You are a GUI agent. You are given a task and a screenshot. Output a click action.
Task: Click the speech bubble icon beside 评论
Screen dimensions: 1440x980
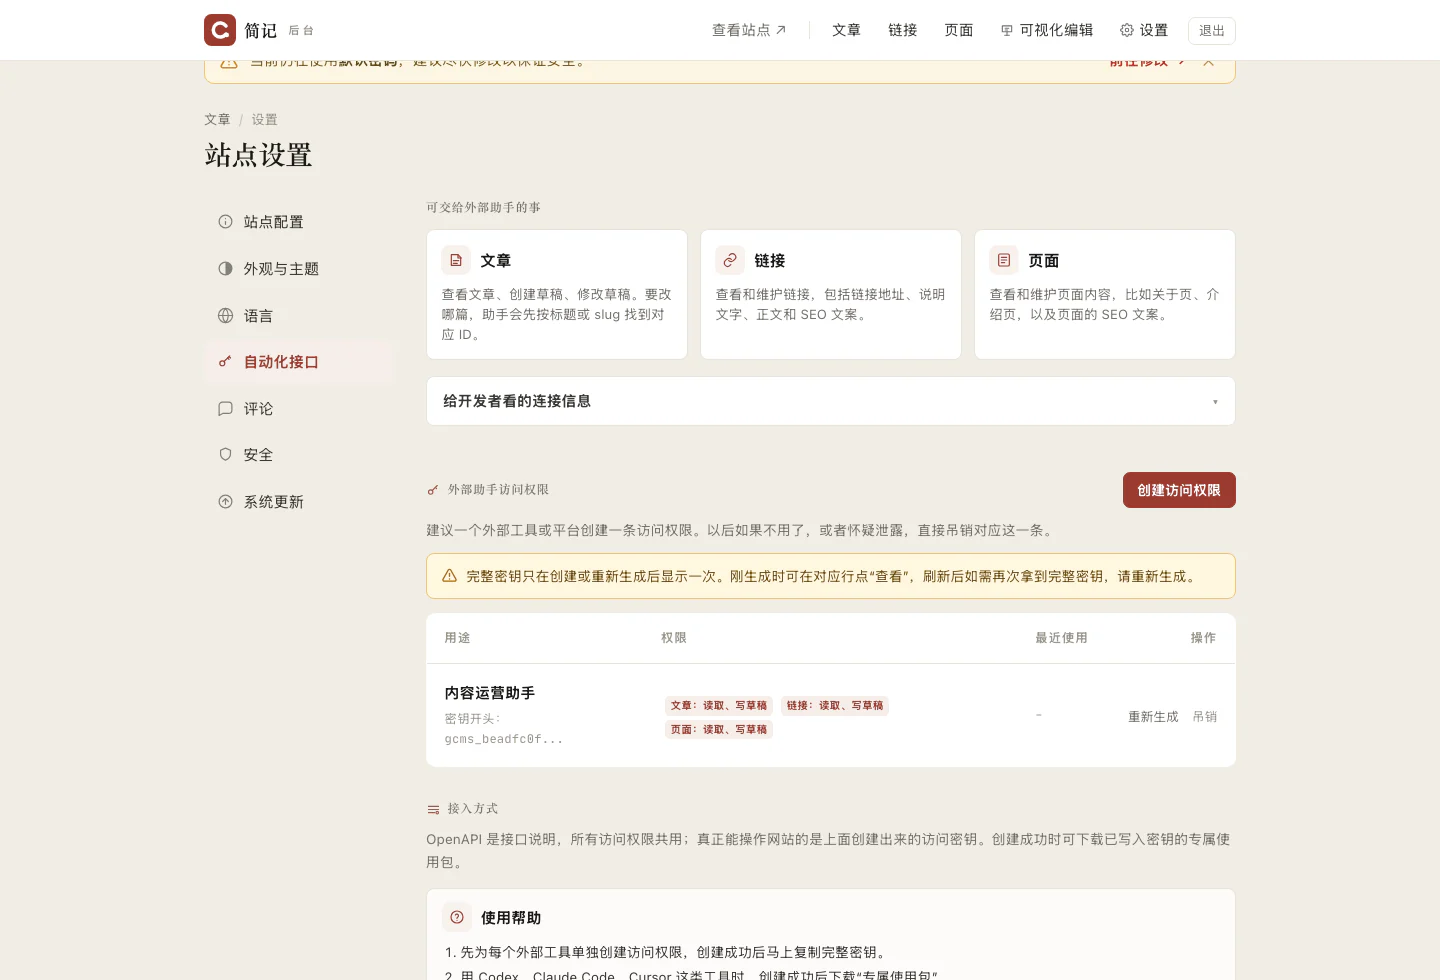(225, 409)
